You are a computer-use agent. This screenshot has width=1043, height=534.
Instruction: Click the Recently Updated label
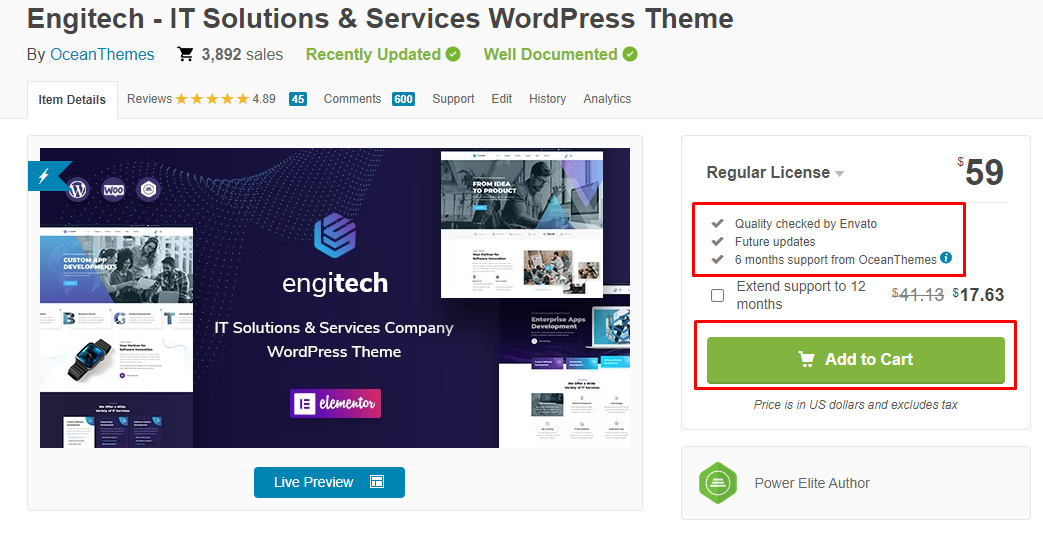coord(373,55)
